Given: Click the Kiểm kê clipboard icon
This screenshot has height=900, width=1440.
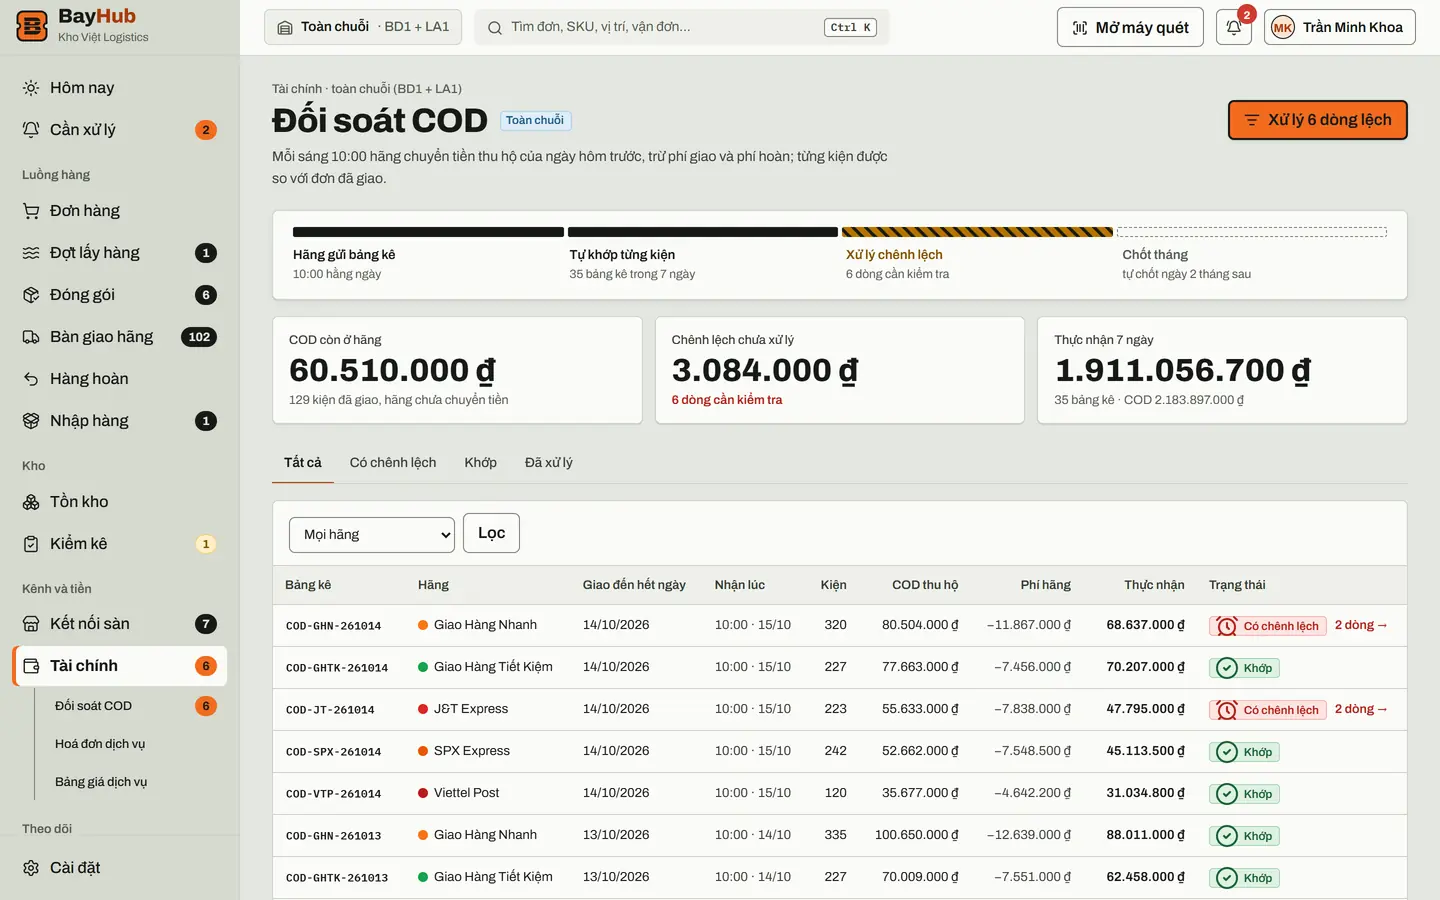Looking at the screenshot, I should [31, 544].
